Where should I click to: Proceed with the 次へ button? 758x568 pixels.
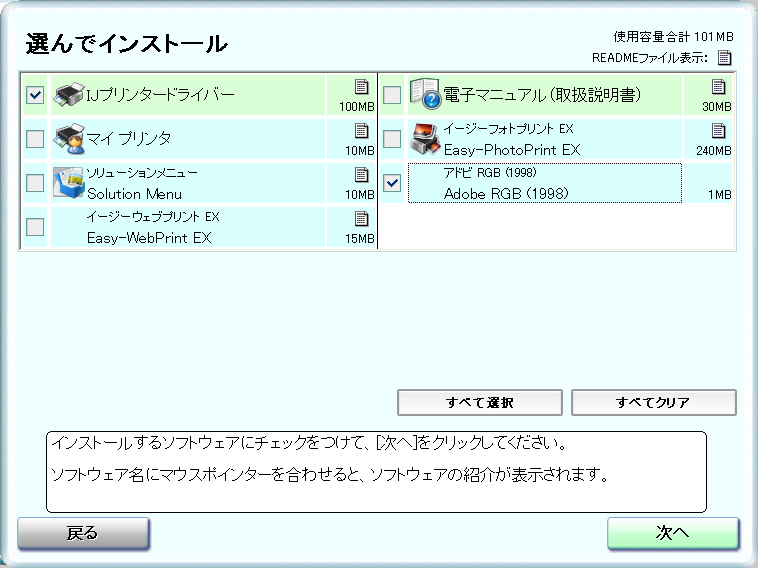672,534
